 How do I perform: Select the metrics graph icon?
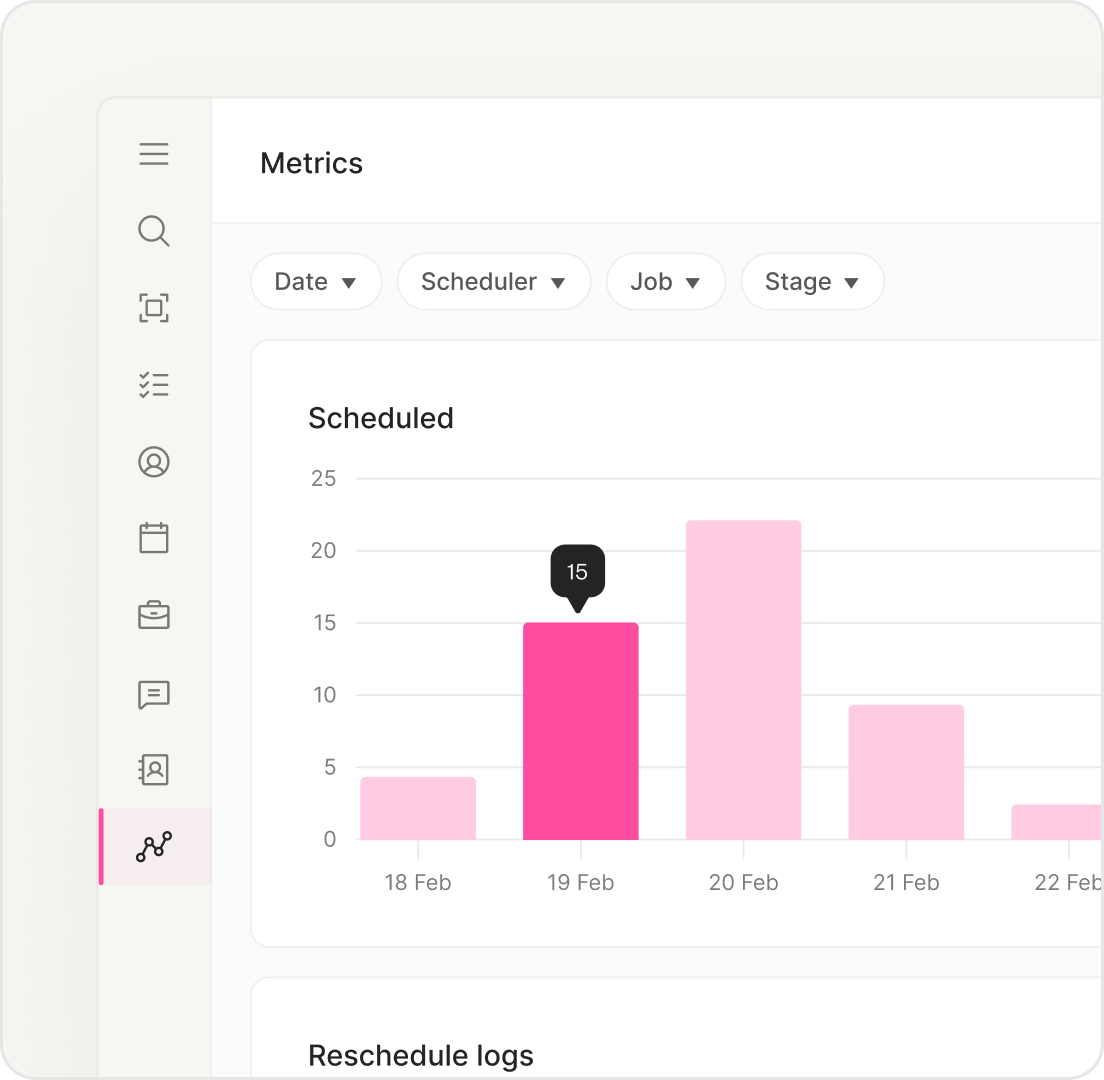[153, 846]
